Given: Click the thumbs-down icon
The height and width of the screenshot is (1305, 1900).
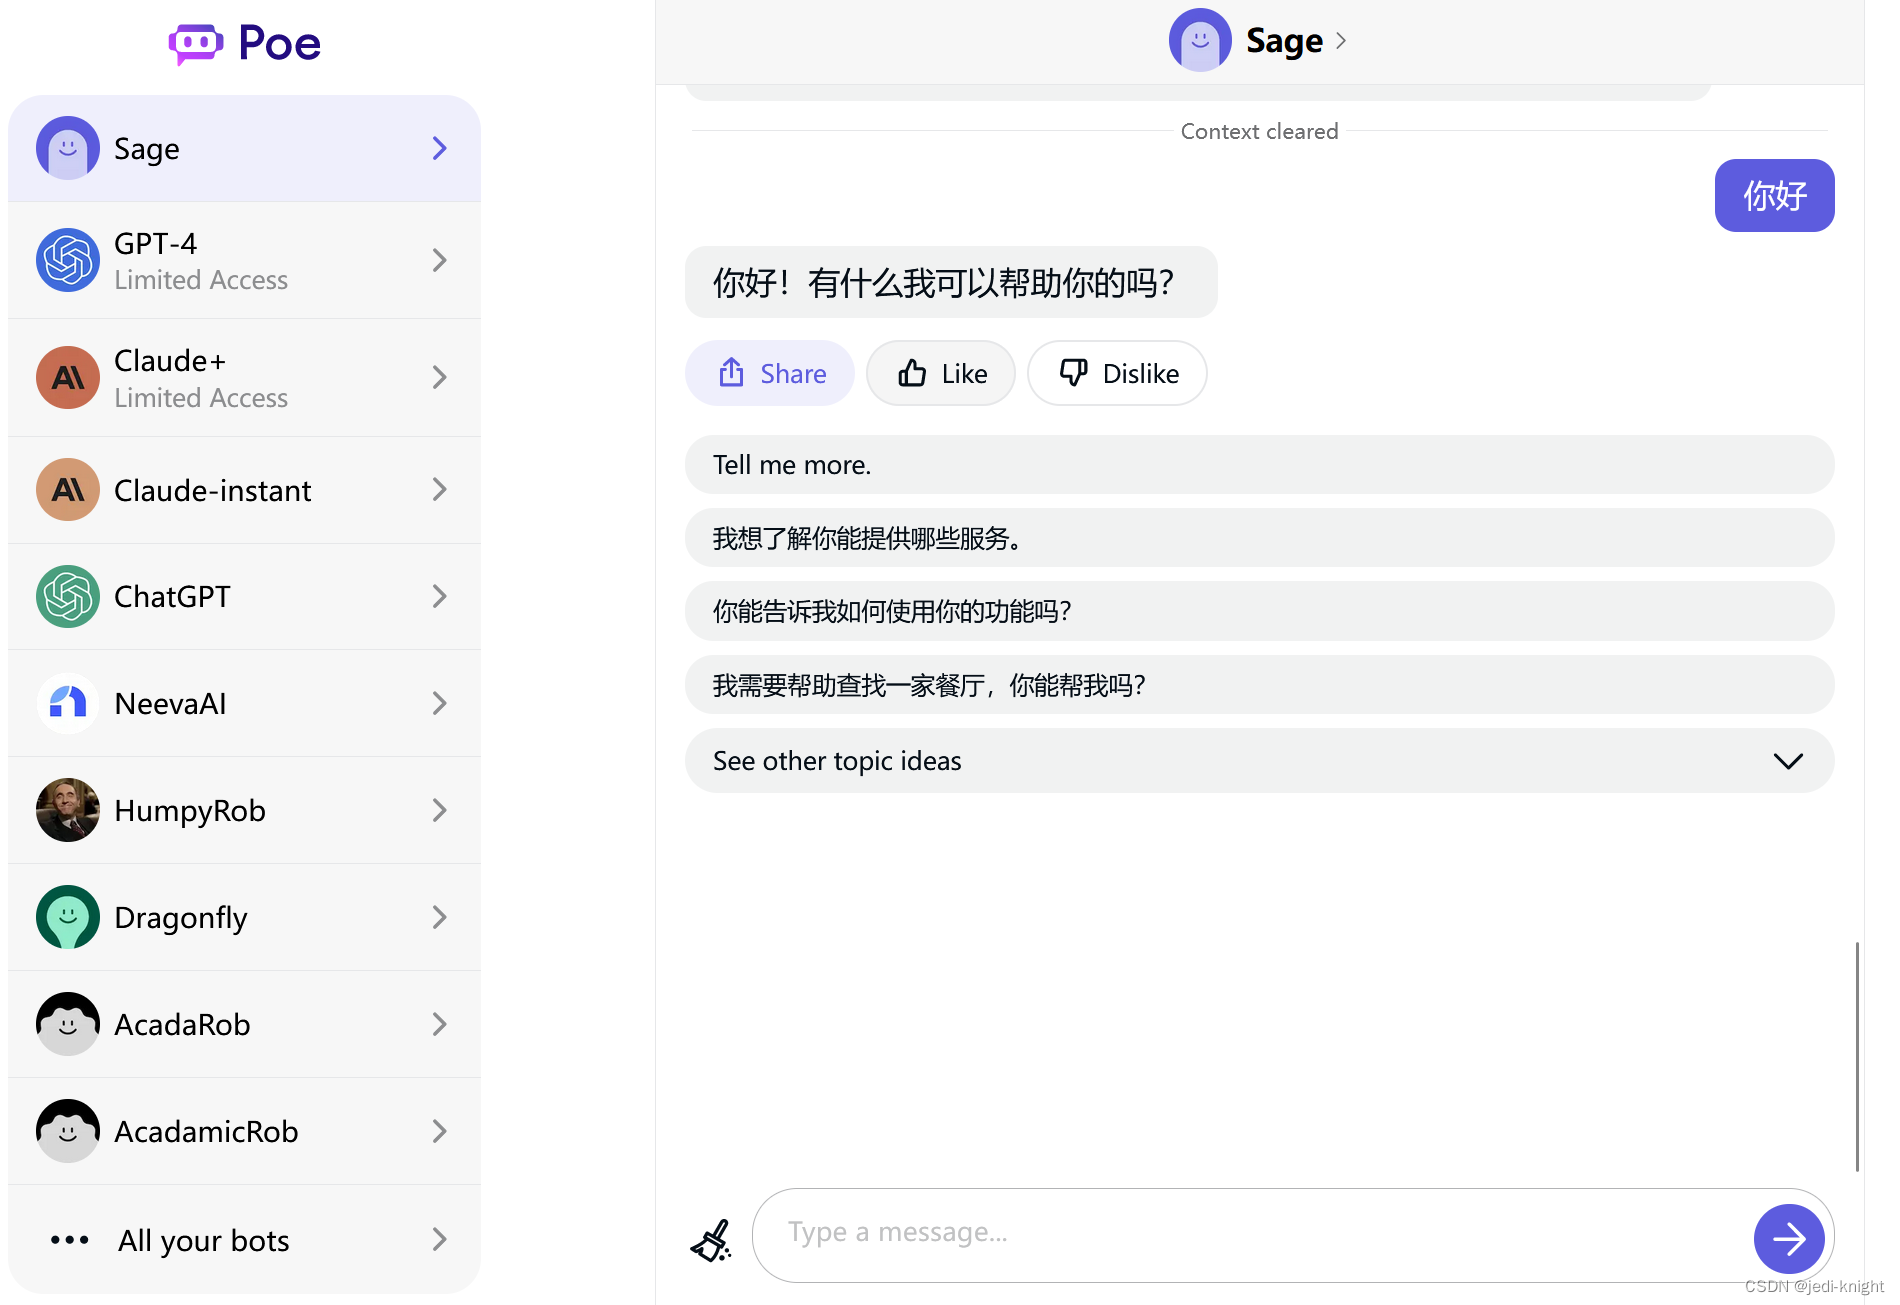Looking at the screenshot, I should (x=1073, y=373).
